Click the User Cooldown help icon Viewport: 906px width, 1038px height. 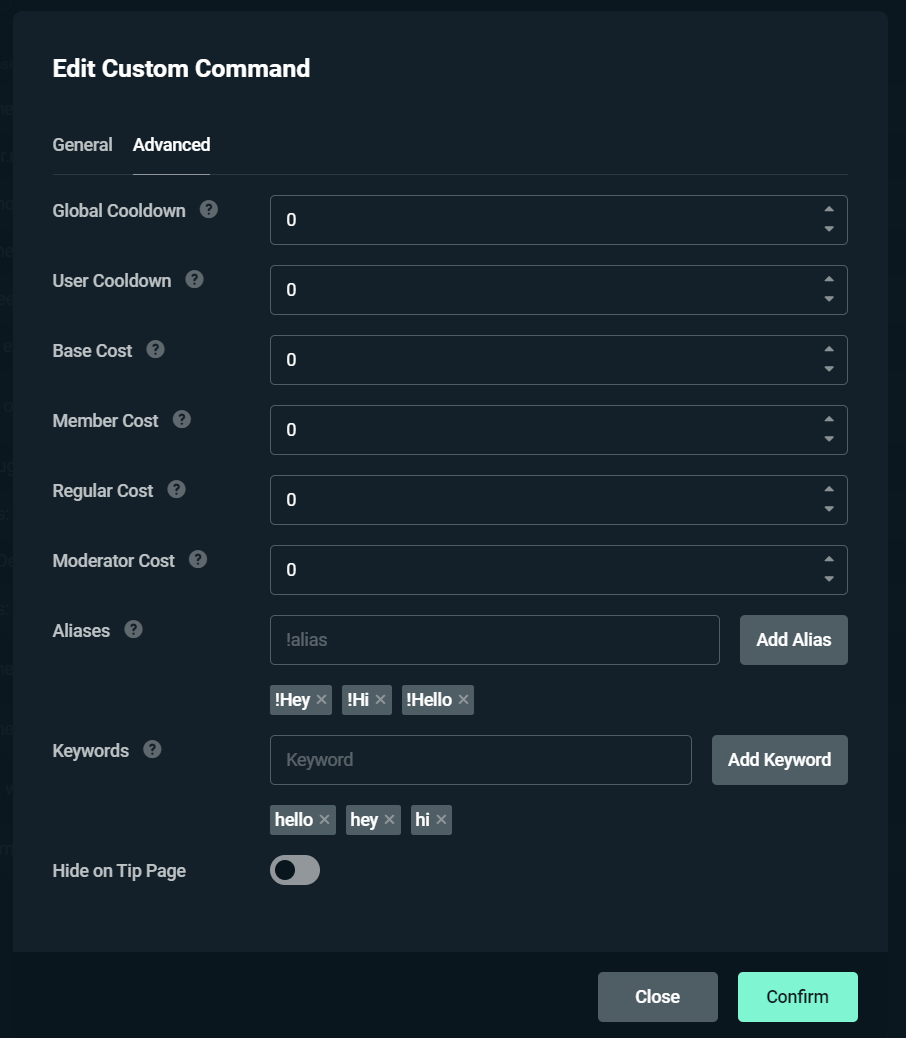click(194, 280)
